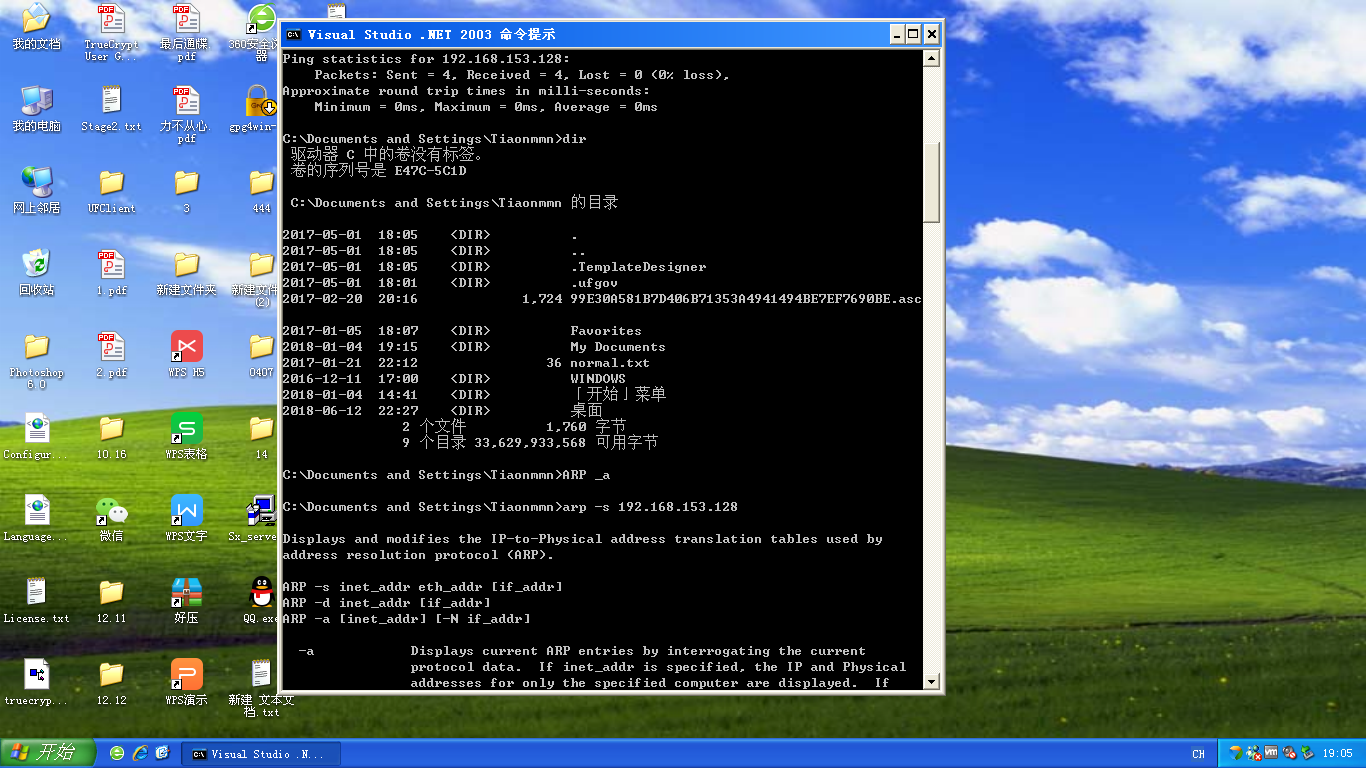
Task: Click the 回收站 recycle bin icon
Action: click(37, 265)
